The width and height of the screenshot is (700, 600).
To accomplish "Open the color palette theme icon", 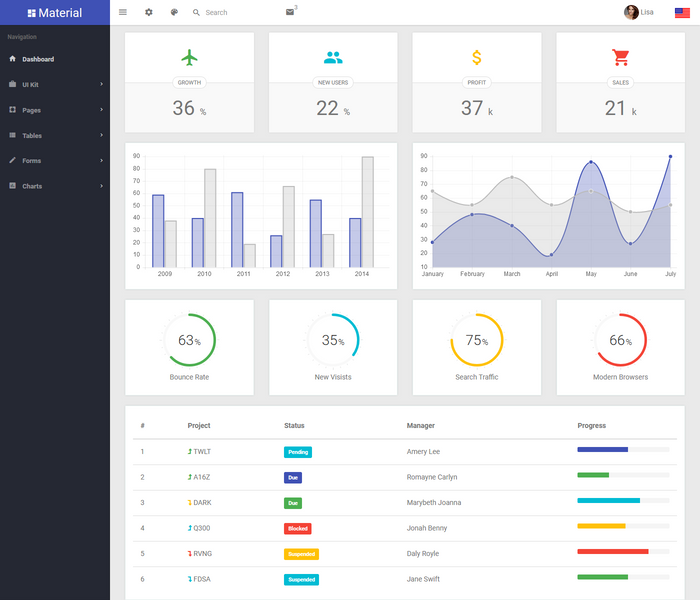I will 174,12.
